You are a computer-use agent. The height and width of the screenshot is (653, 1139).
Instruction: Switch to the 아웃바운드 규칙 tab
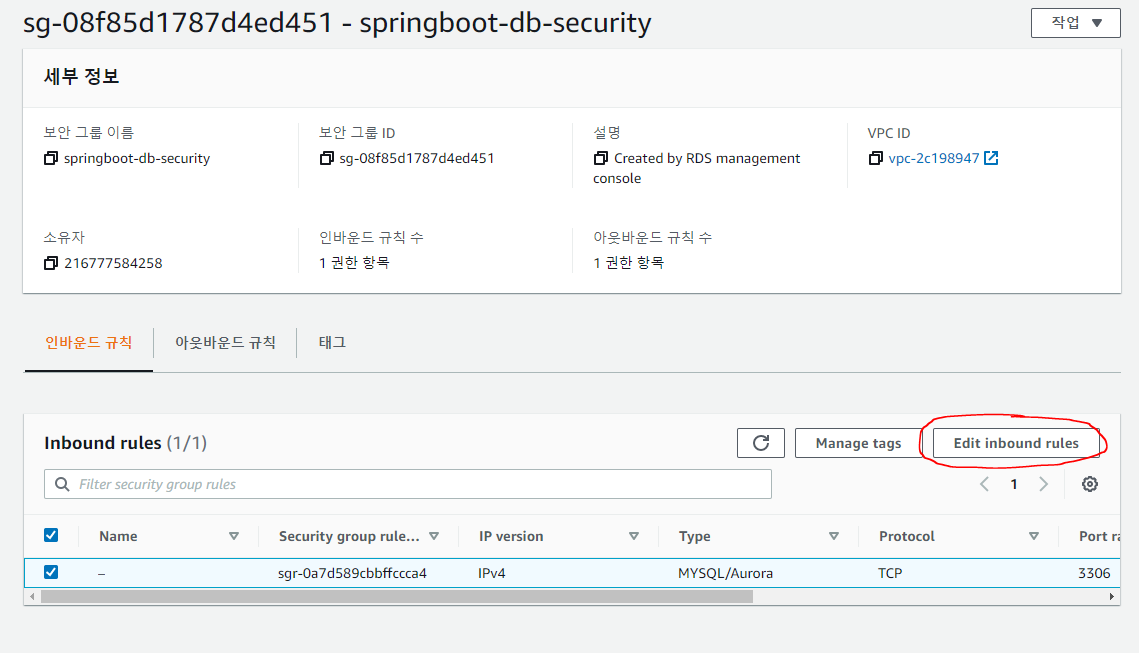(x=225, y=342)
